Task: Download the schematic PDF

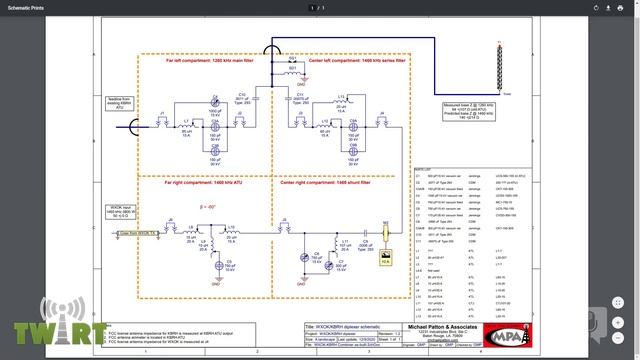Action: pyautogui.click(x=608, y=8)
